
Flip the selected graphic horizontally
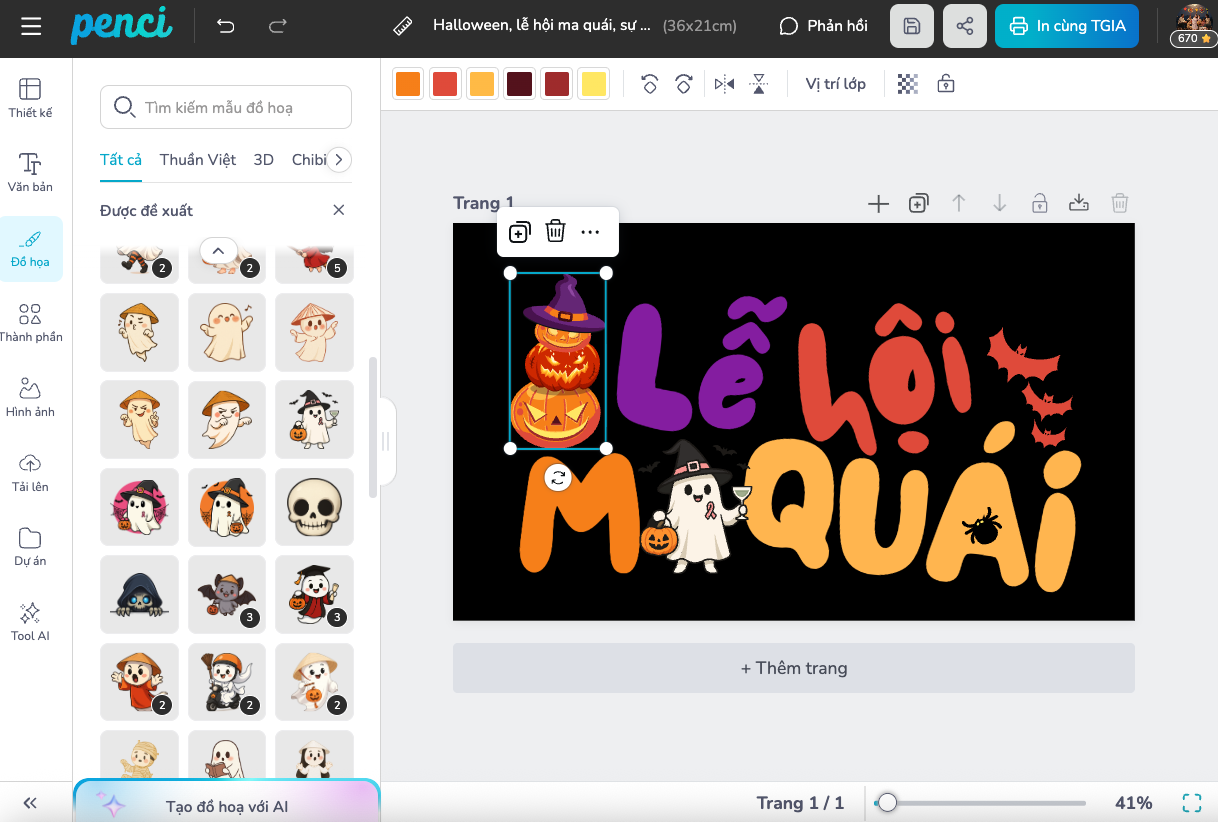pos(725,84)
